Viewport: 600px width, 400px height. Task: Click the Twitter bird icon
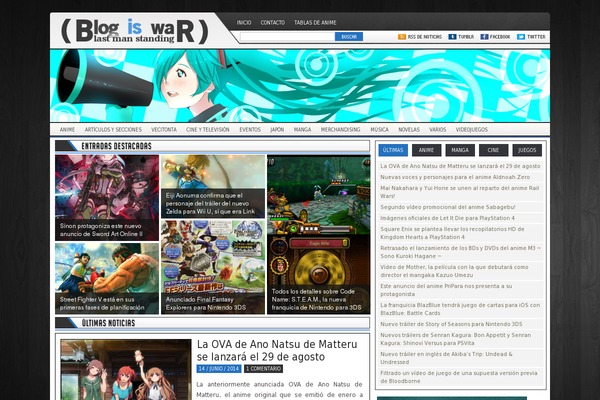click(521, 36)
